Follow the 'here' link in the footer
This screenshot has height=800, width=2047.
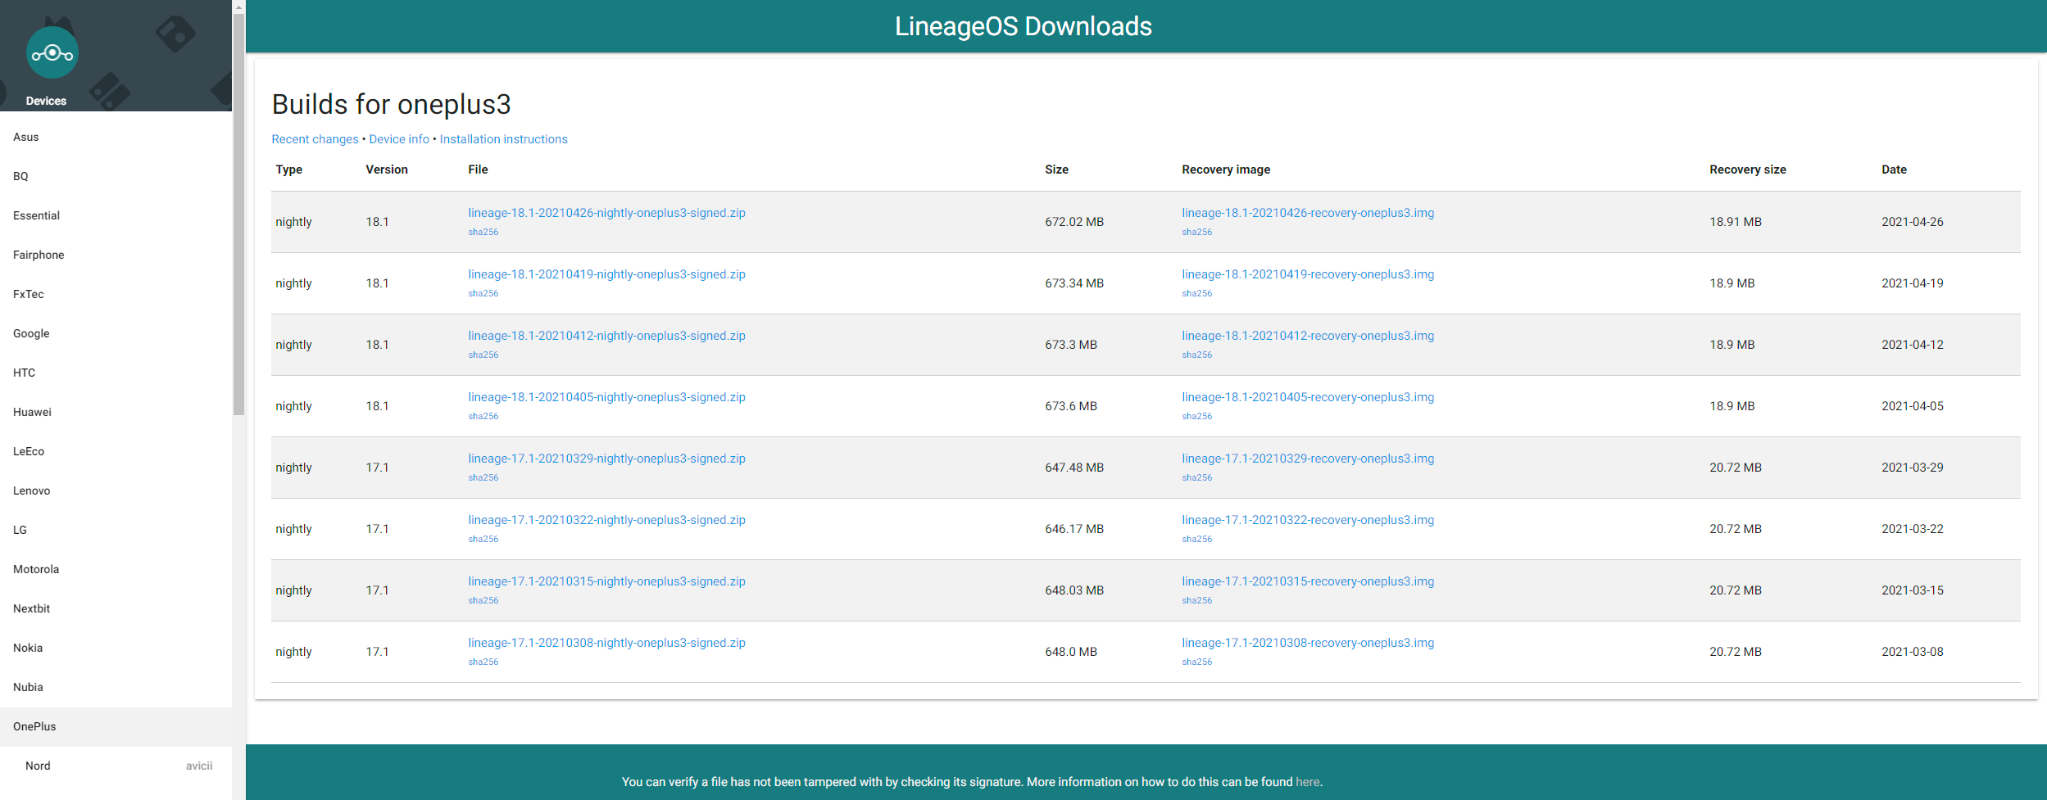click(x=1307, y=782)
